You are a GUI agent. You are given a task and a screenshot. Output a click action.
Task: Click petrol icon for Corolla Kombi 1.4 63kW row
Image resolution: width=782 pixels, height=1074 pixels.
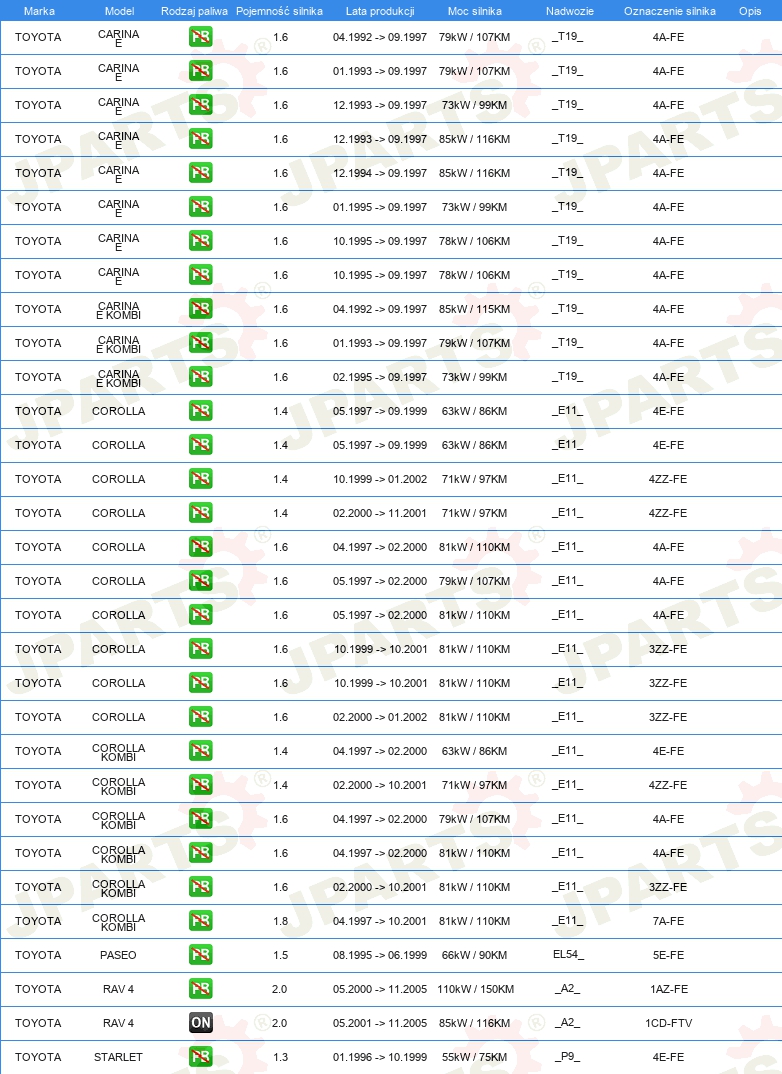201,751
